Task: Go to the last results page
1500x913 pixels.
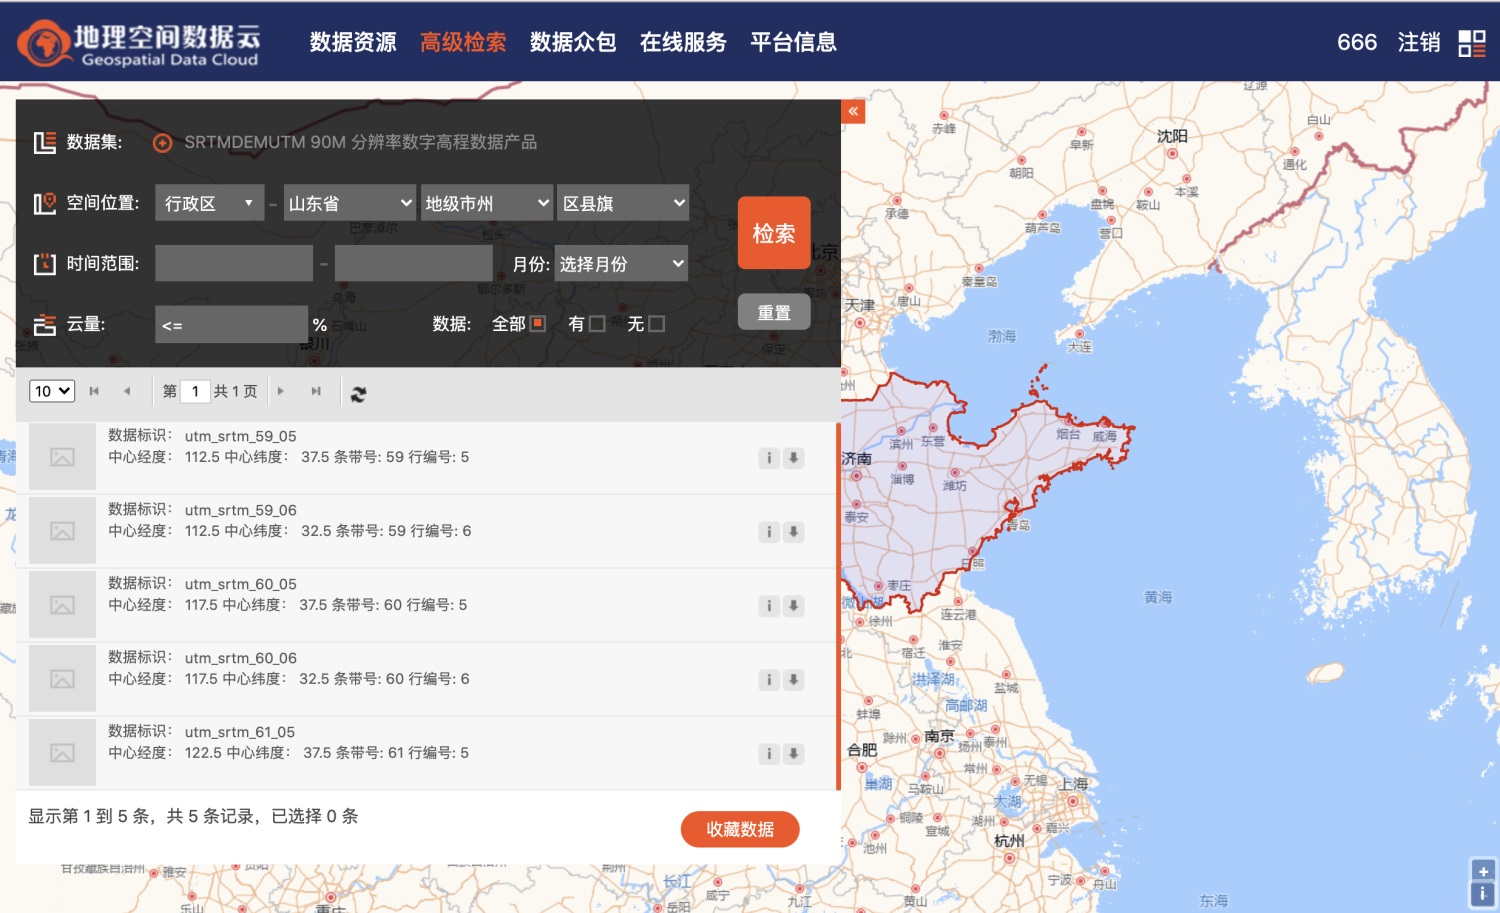Action: (x=316, y=391)
